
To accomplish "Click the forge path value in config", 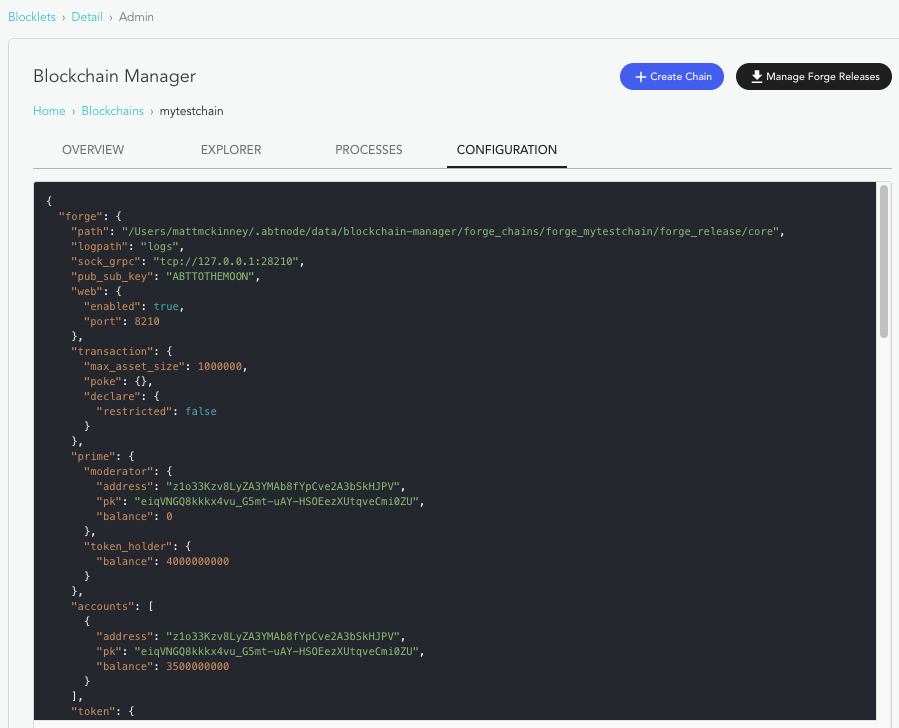I will click(x=458, y=231).
